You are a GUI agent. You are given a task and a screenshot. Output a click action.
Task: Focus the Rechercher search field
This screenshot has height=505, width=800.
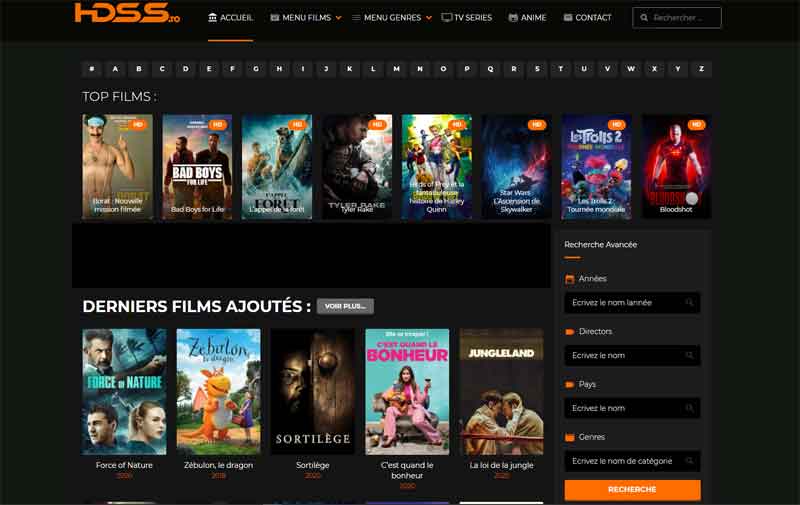(x=677, y=17)
